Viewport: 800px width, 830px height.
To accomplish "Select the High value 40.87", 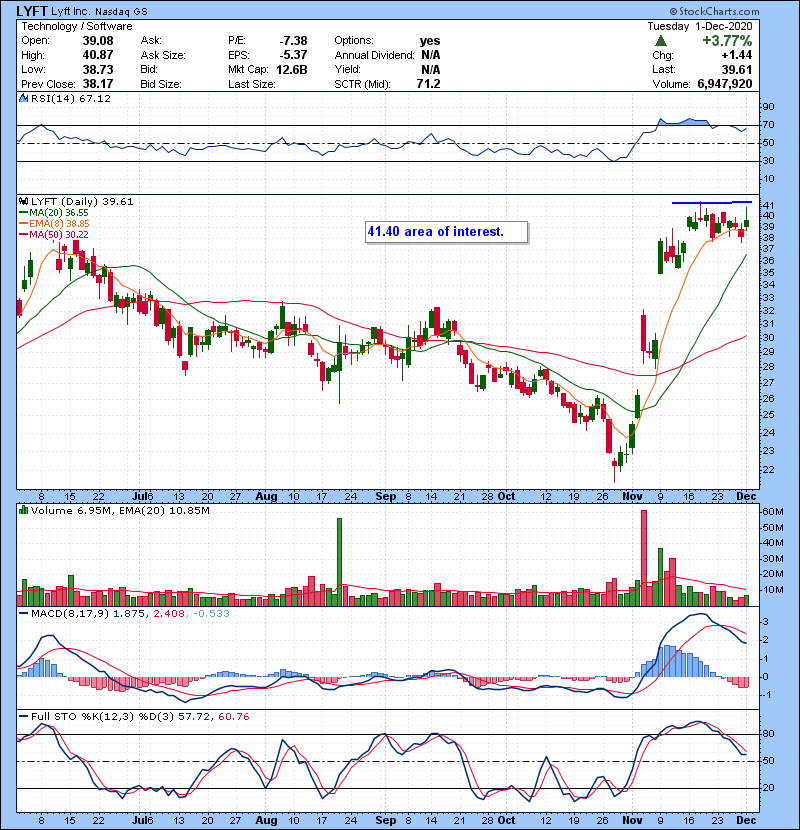I will coord(98,55).
